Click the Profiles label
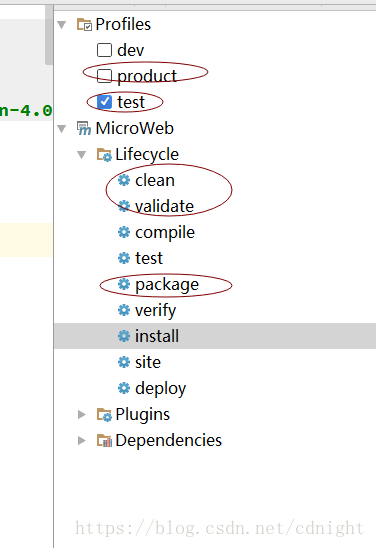This screenshot has height=548, width=376. point(123,24)
